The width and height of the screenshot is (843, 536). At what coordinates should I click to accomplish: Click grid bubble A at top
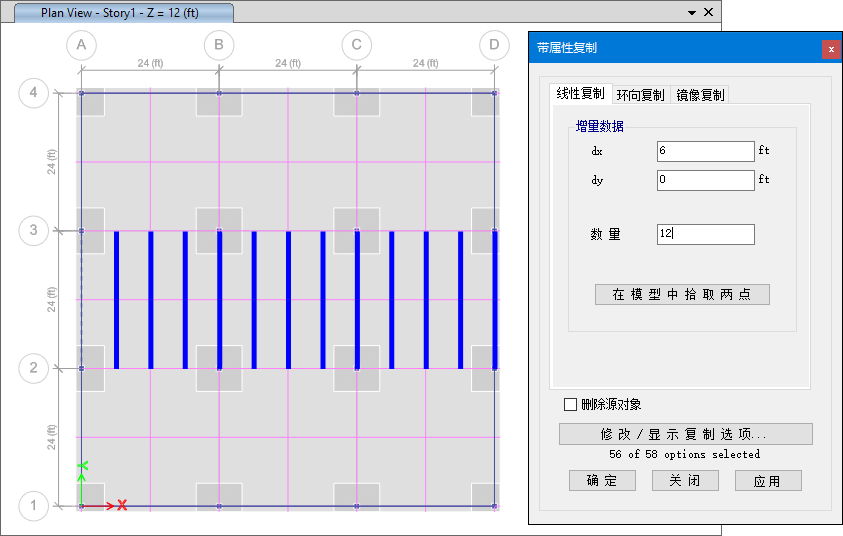(x=82, y=45)
